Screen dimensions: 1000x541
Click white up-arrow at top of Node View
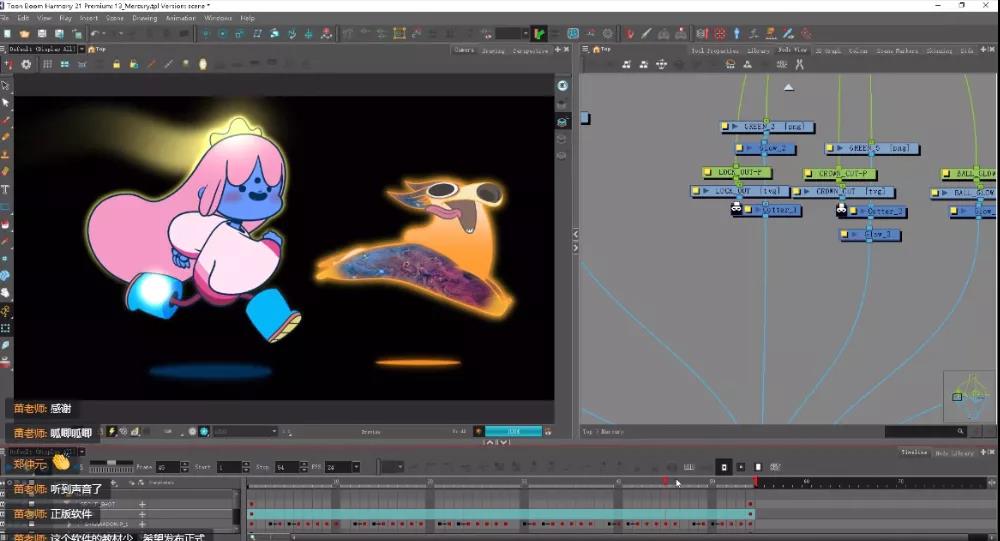click(789, 87)
